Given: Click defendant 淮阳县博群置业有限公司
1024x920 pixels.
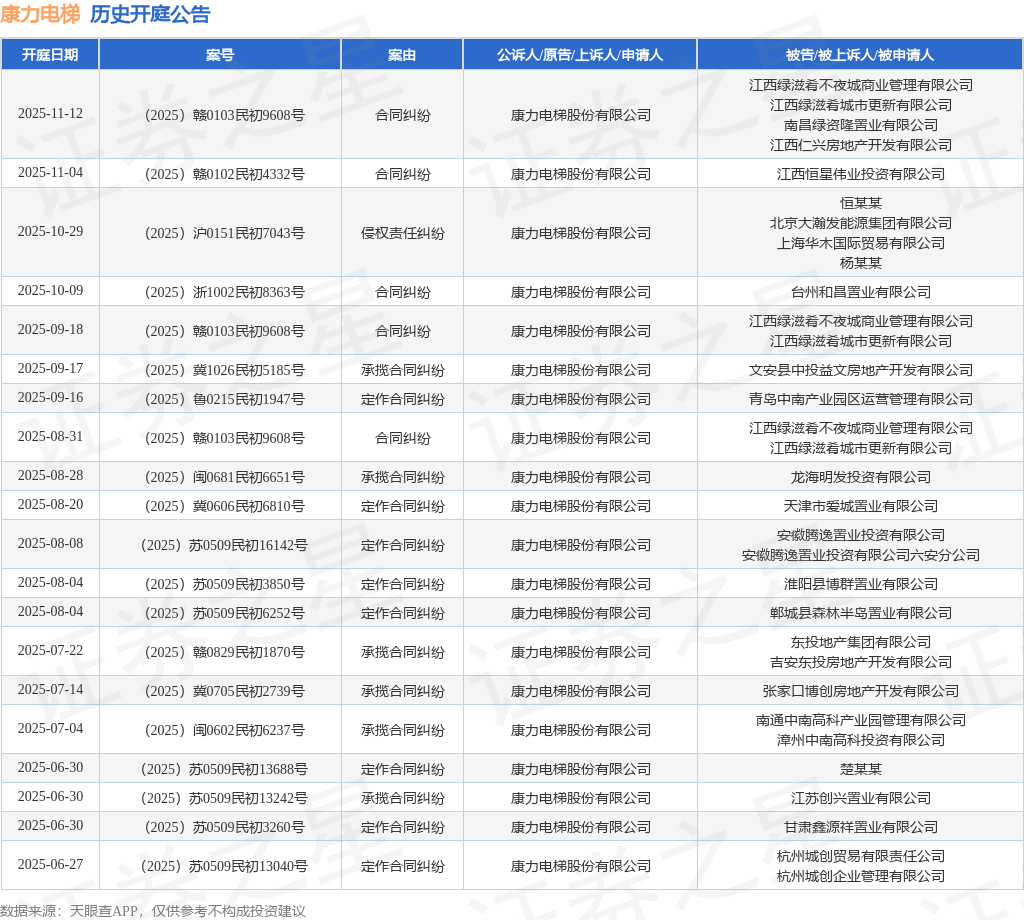Looking at the screenshot, I should point(860,584).
